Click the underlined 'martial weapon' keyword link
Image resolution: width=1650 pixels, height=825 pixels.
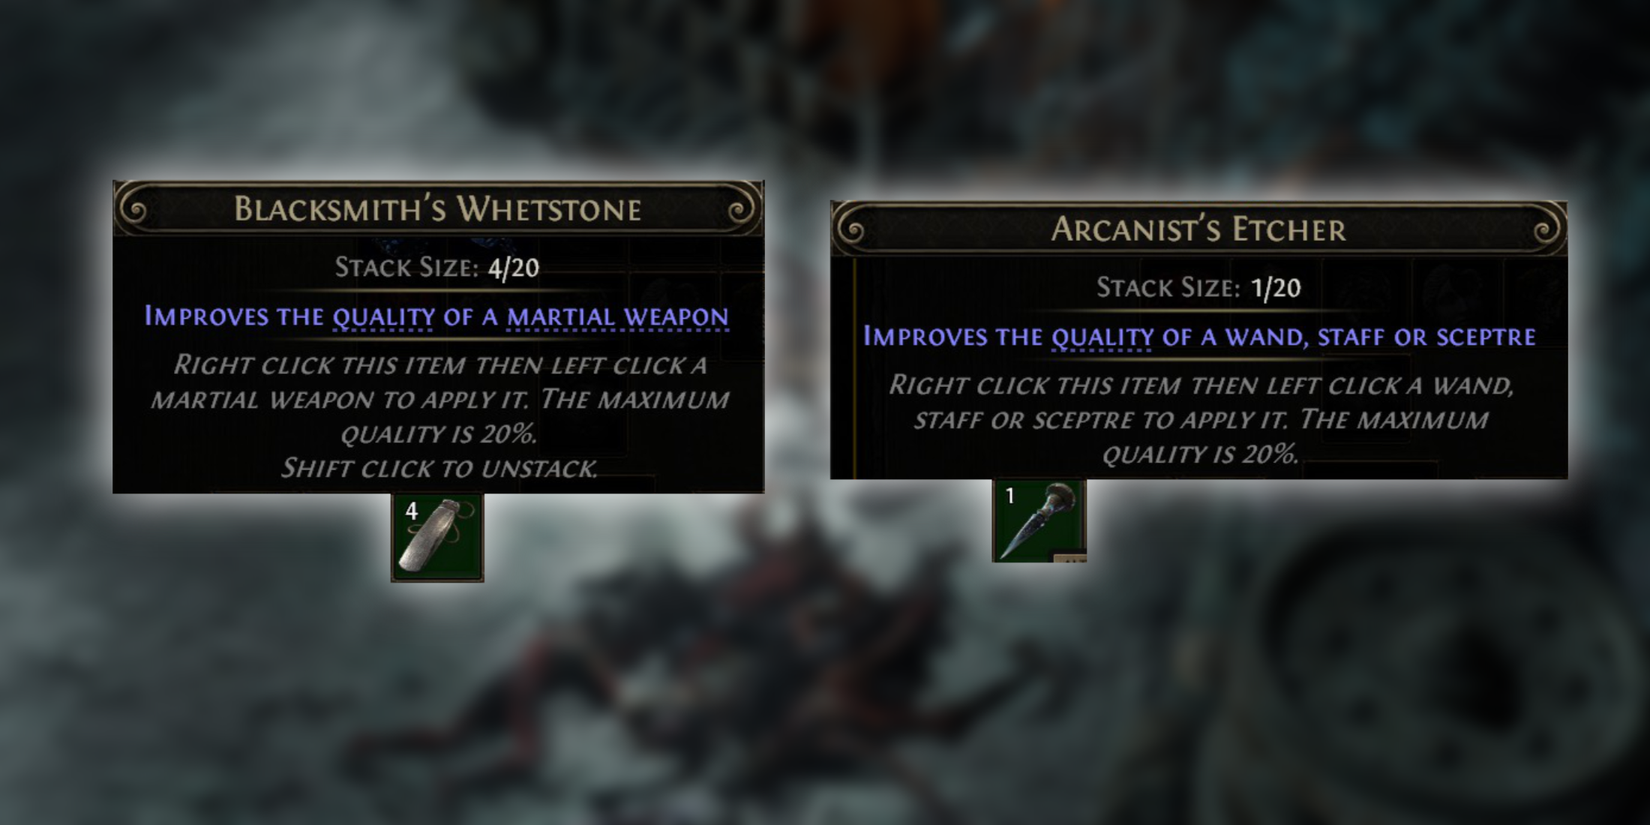tap(618, 317)
